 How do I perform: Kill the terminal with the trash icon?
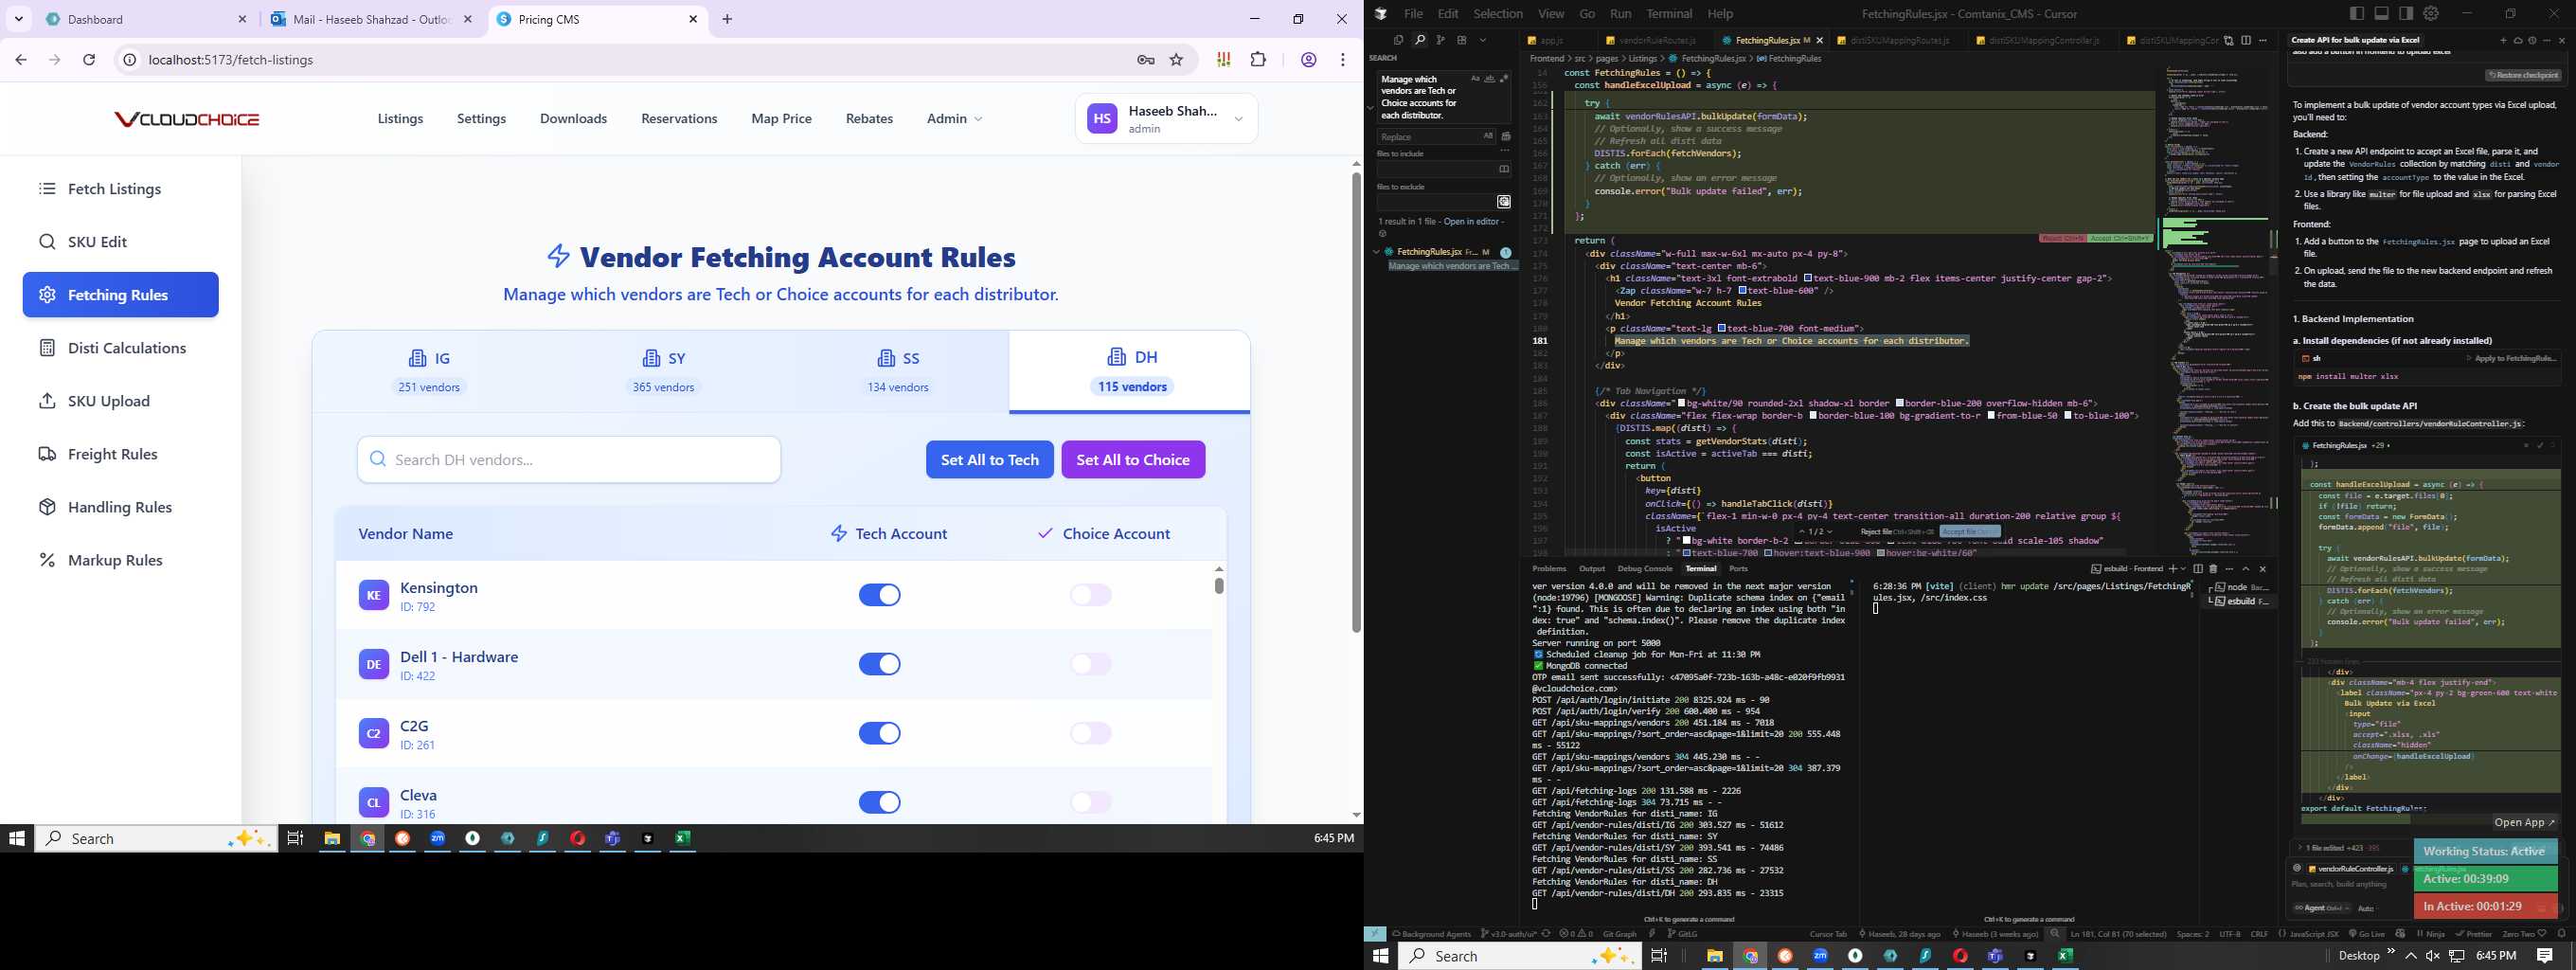tap(2213, 569)
